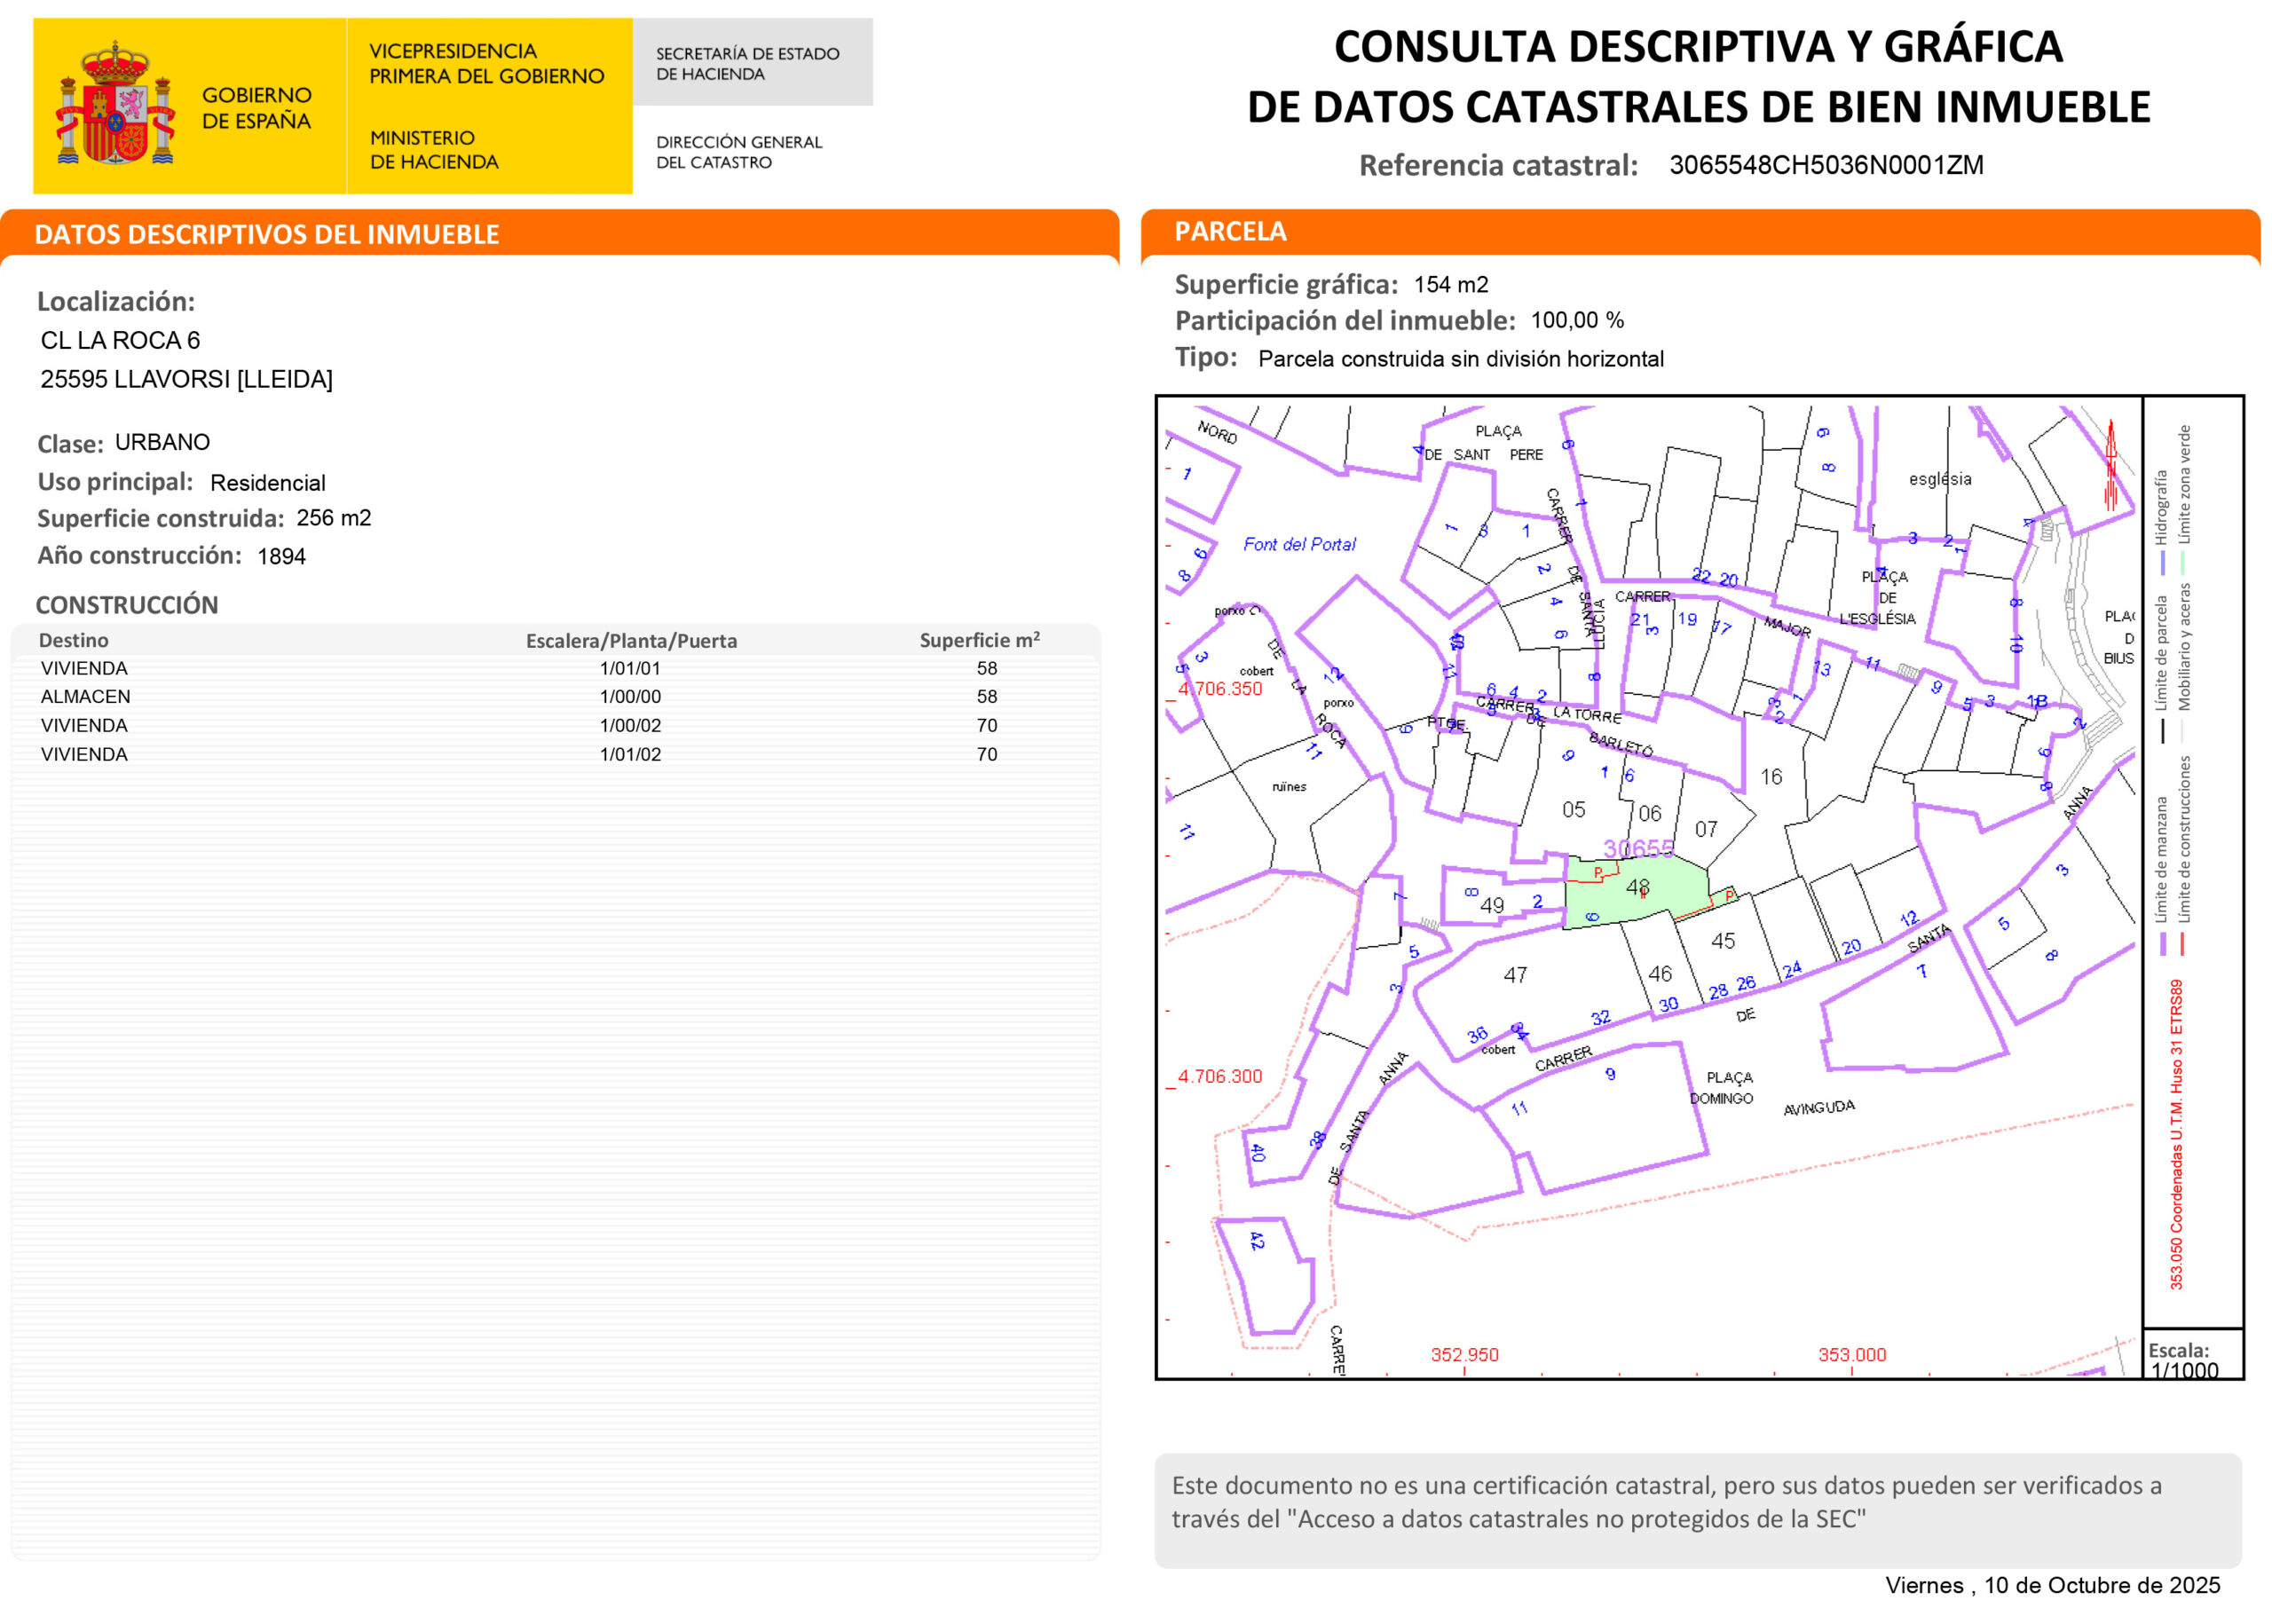The image size is (2272, 1624).
Task: Click parcel 47 on the map
Action: tap(1515, 974)
